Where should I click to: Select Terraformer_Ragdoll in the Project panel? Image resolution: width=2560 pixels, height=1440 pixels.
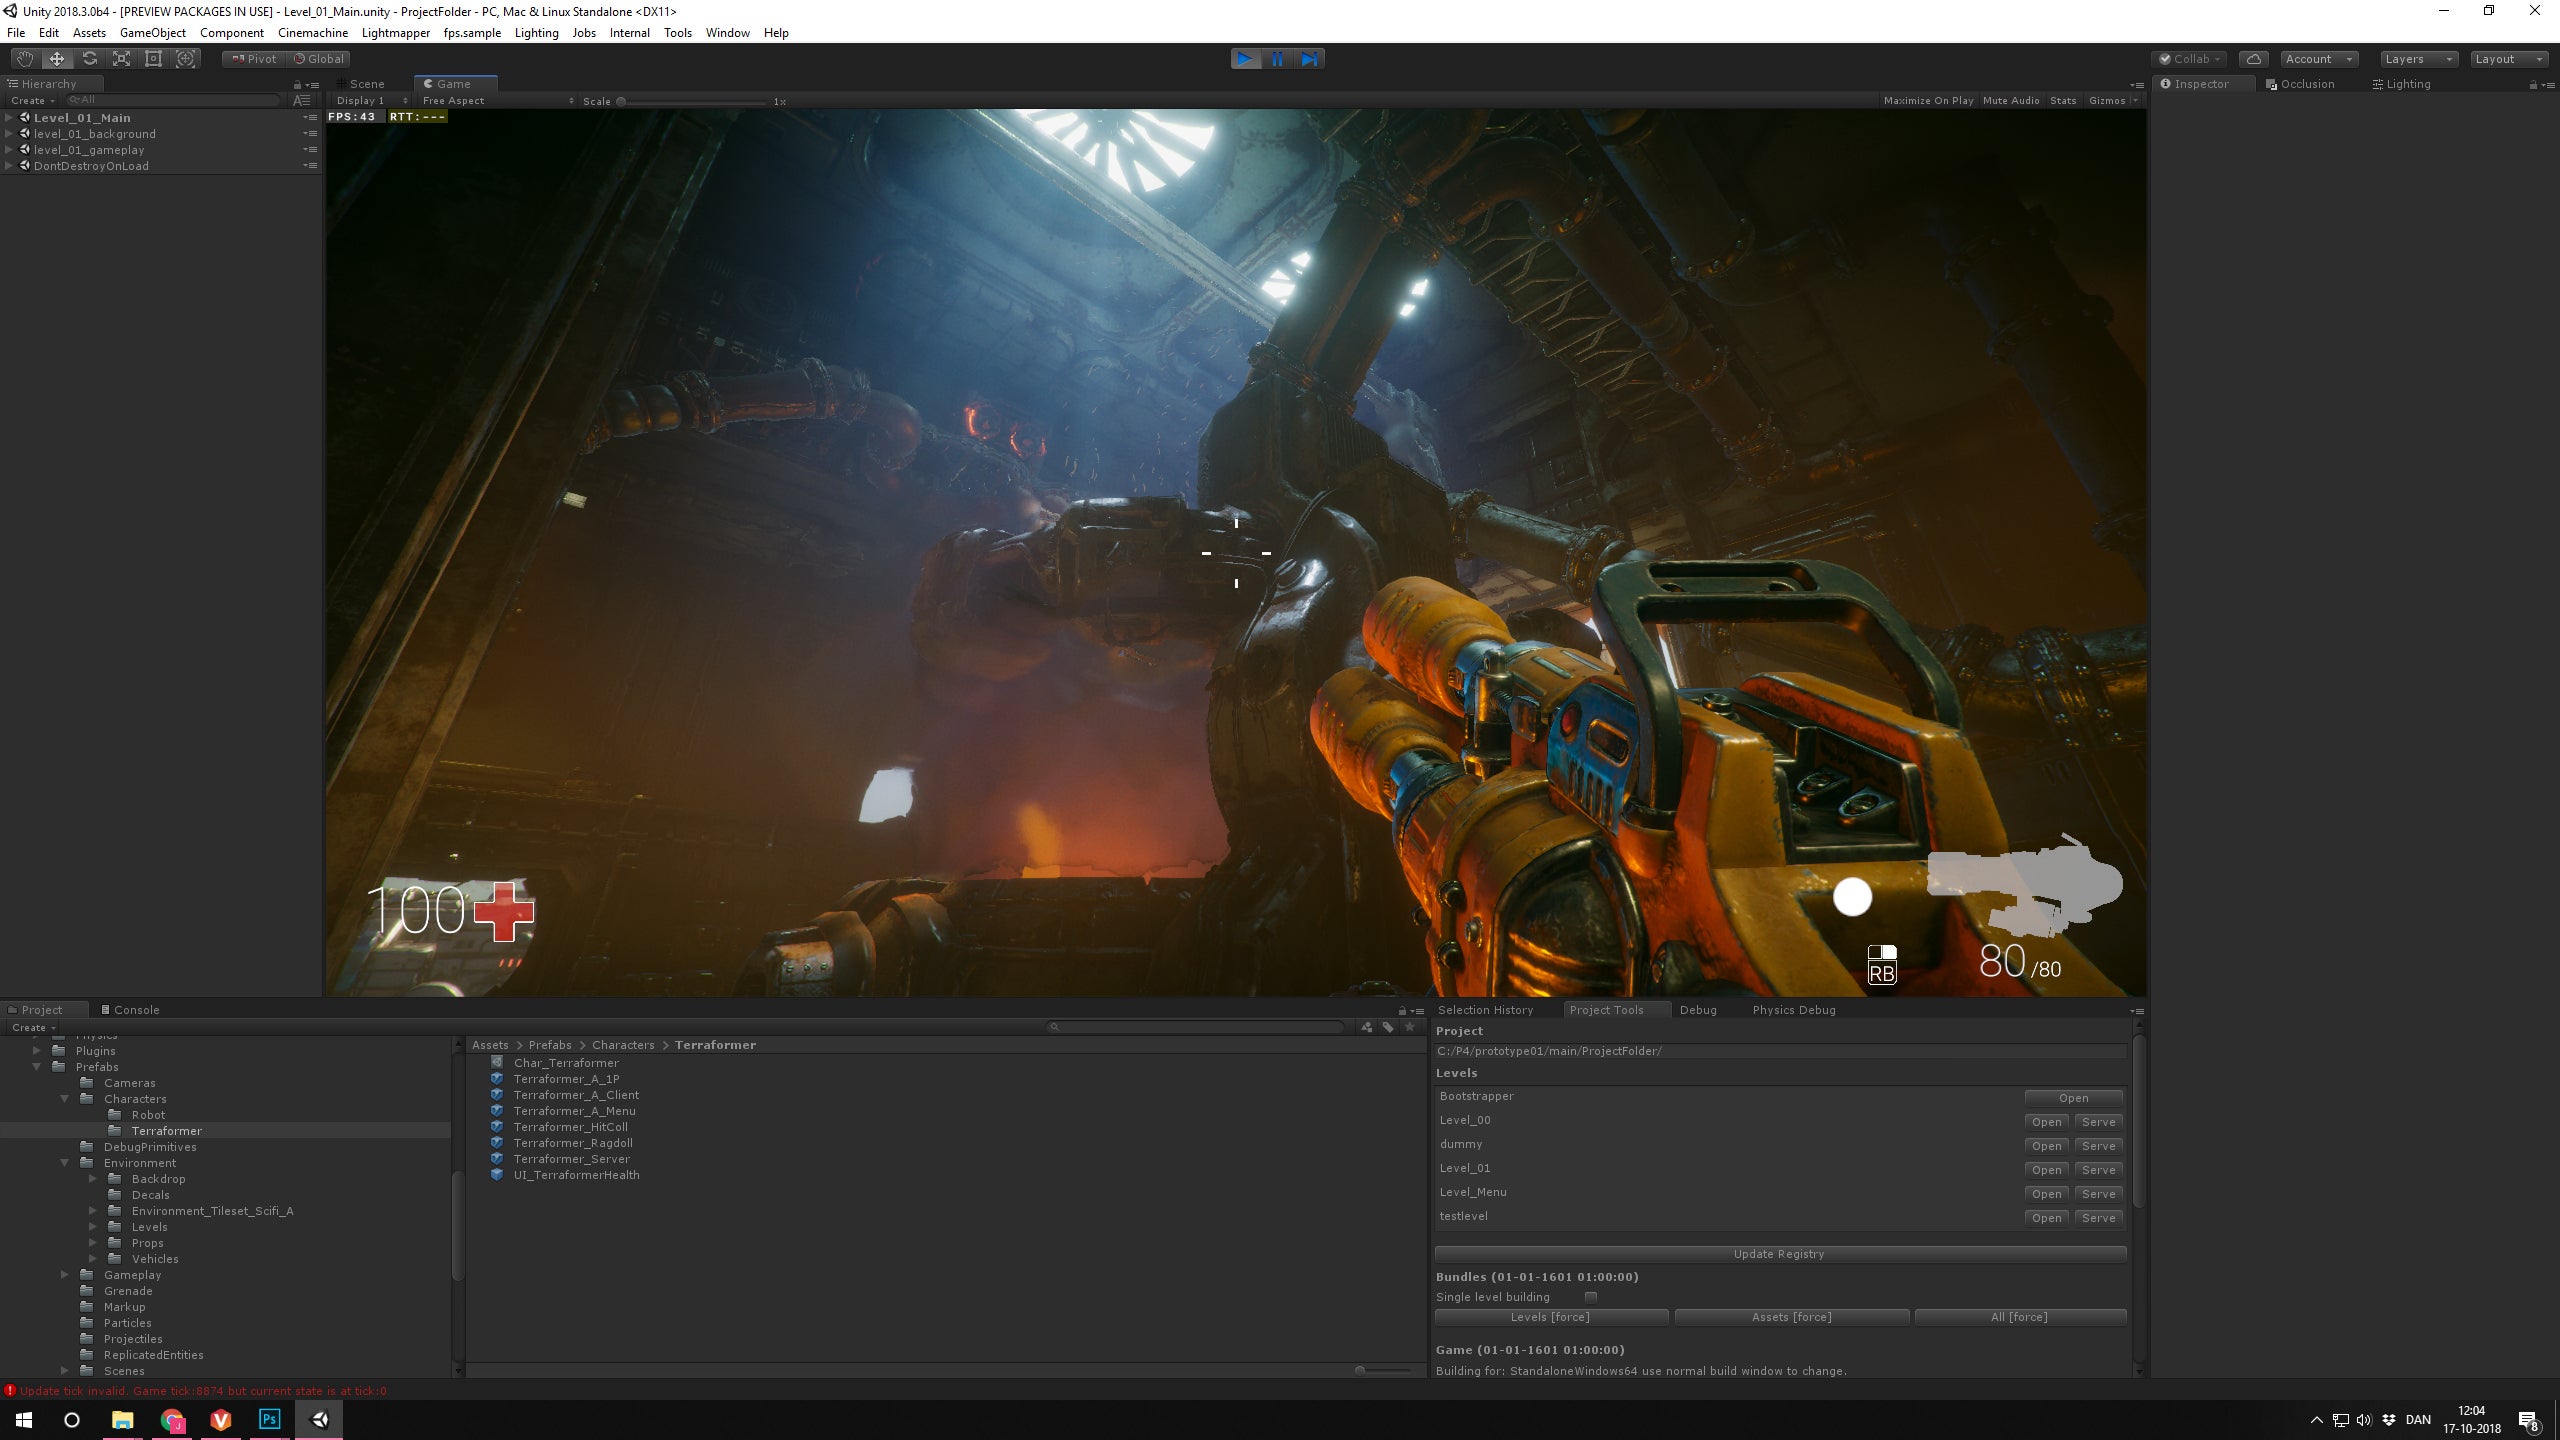click(x=572, y=1142)
